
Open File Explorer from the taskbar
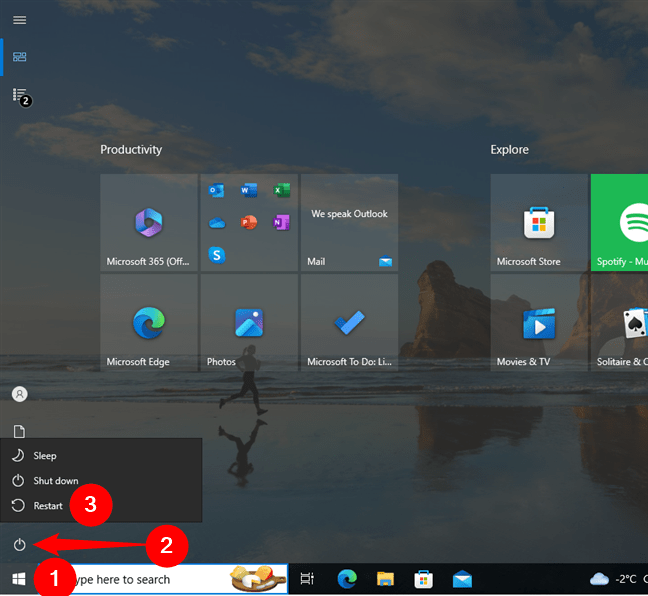point(385,579)
